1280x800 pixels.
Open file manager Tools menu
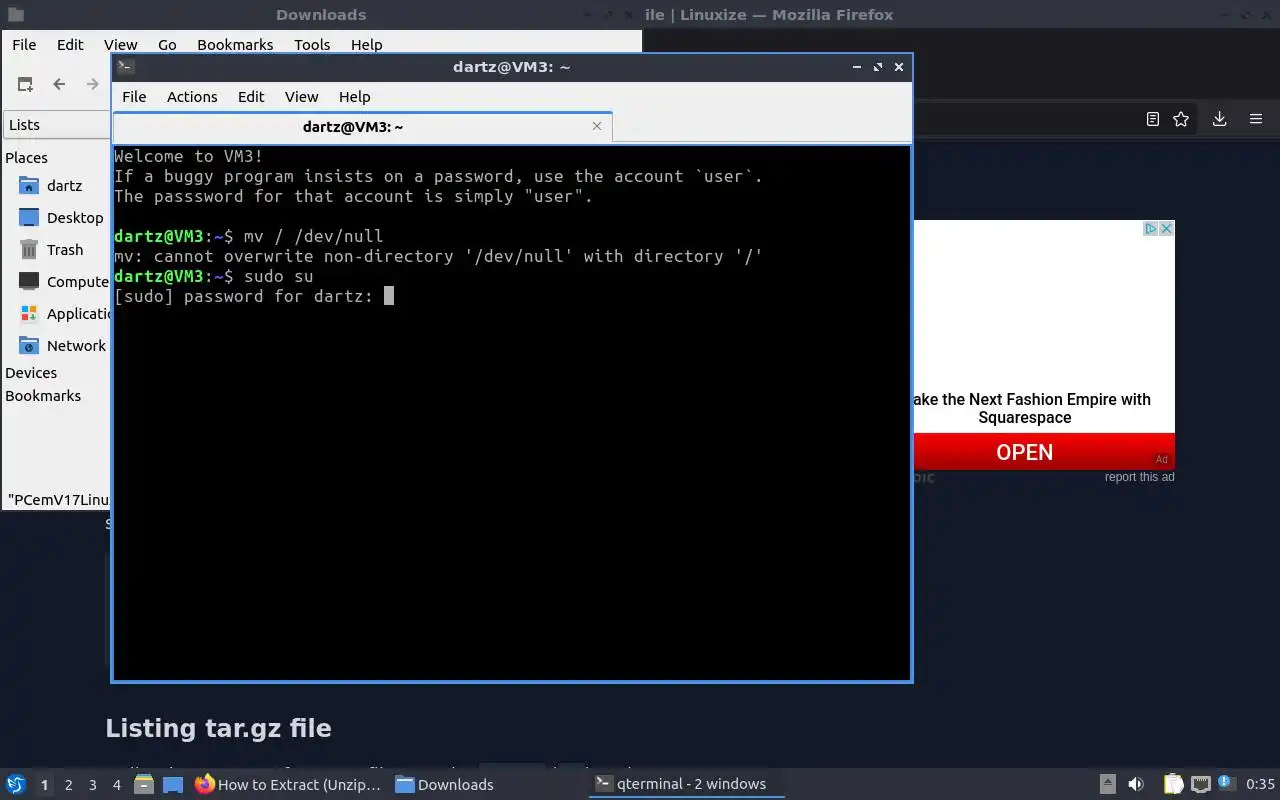(312, 44)
